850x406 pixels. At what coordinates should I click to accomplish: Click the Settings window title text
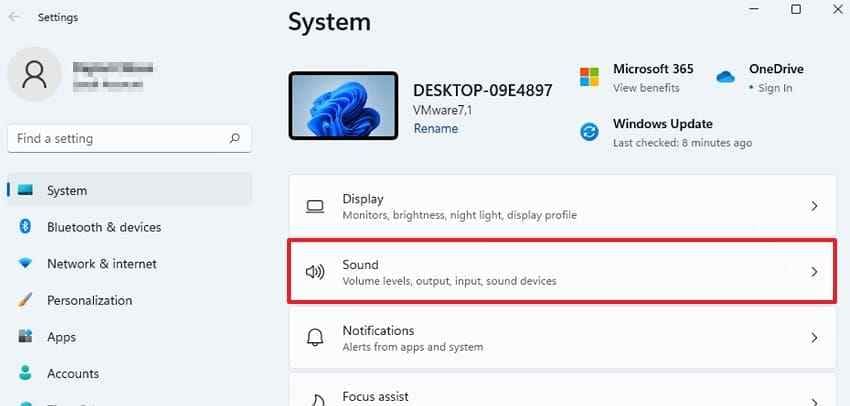[58, 17]
